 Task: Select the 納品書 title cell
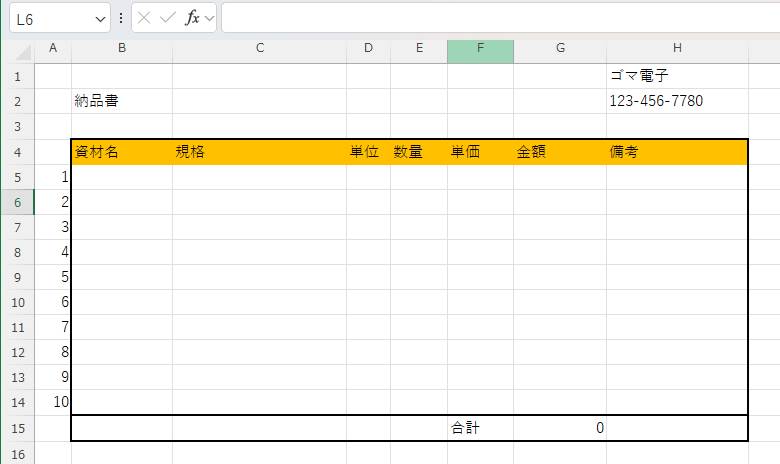121,101
